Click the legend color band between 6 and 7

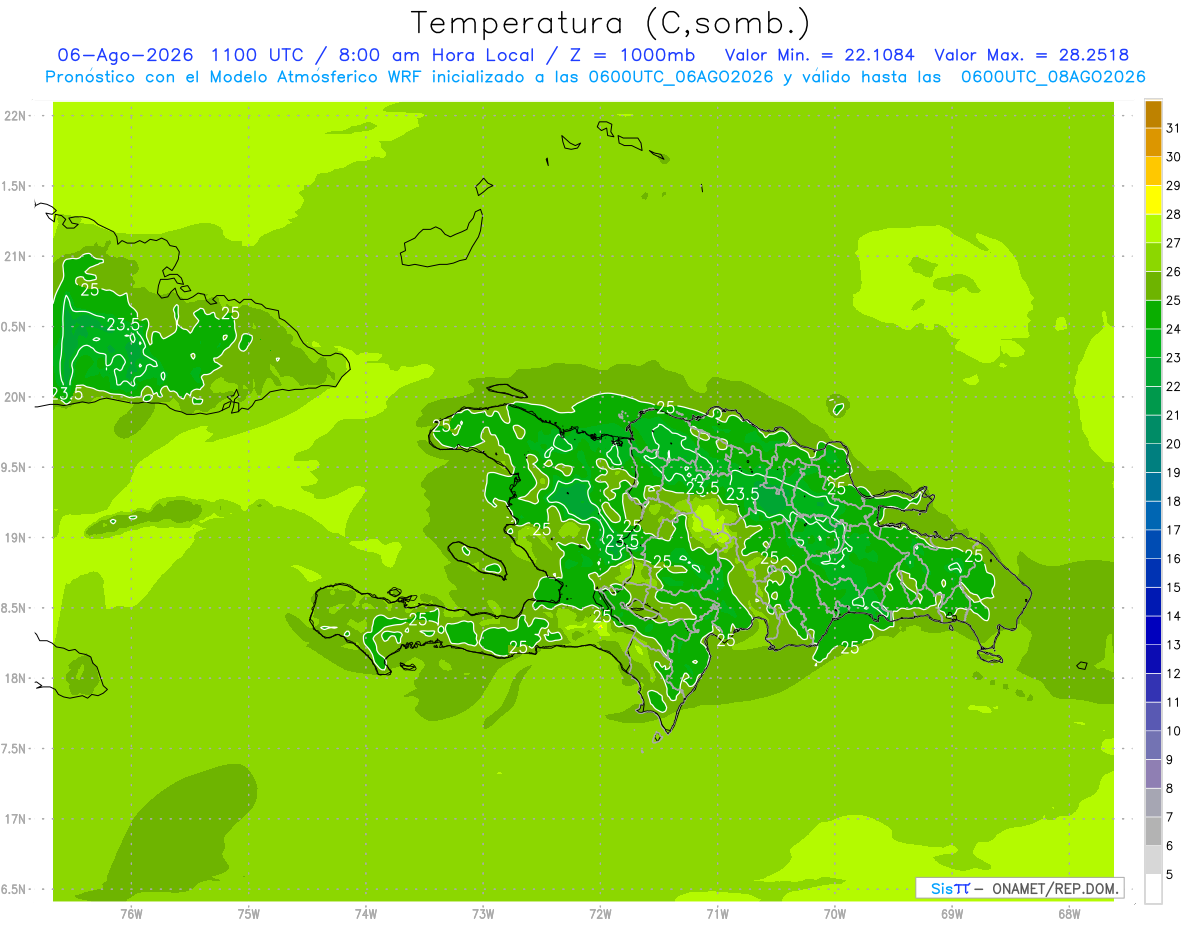tap(1153, 831)
